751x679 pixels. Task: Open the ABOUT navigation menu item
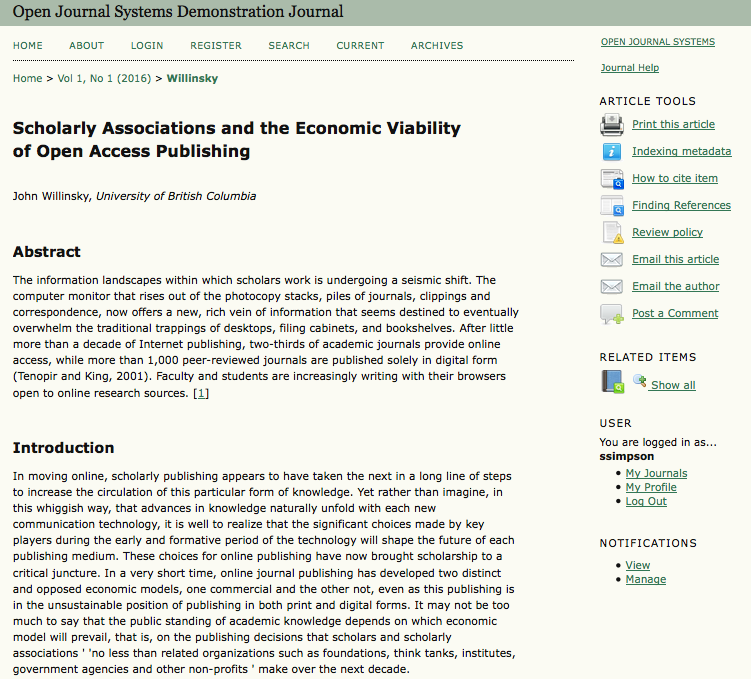pos(86,46)
